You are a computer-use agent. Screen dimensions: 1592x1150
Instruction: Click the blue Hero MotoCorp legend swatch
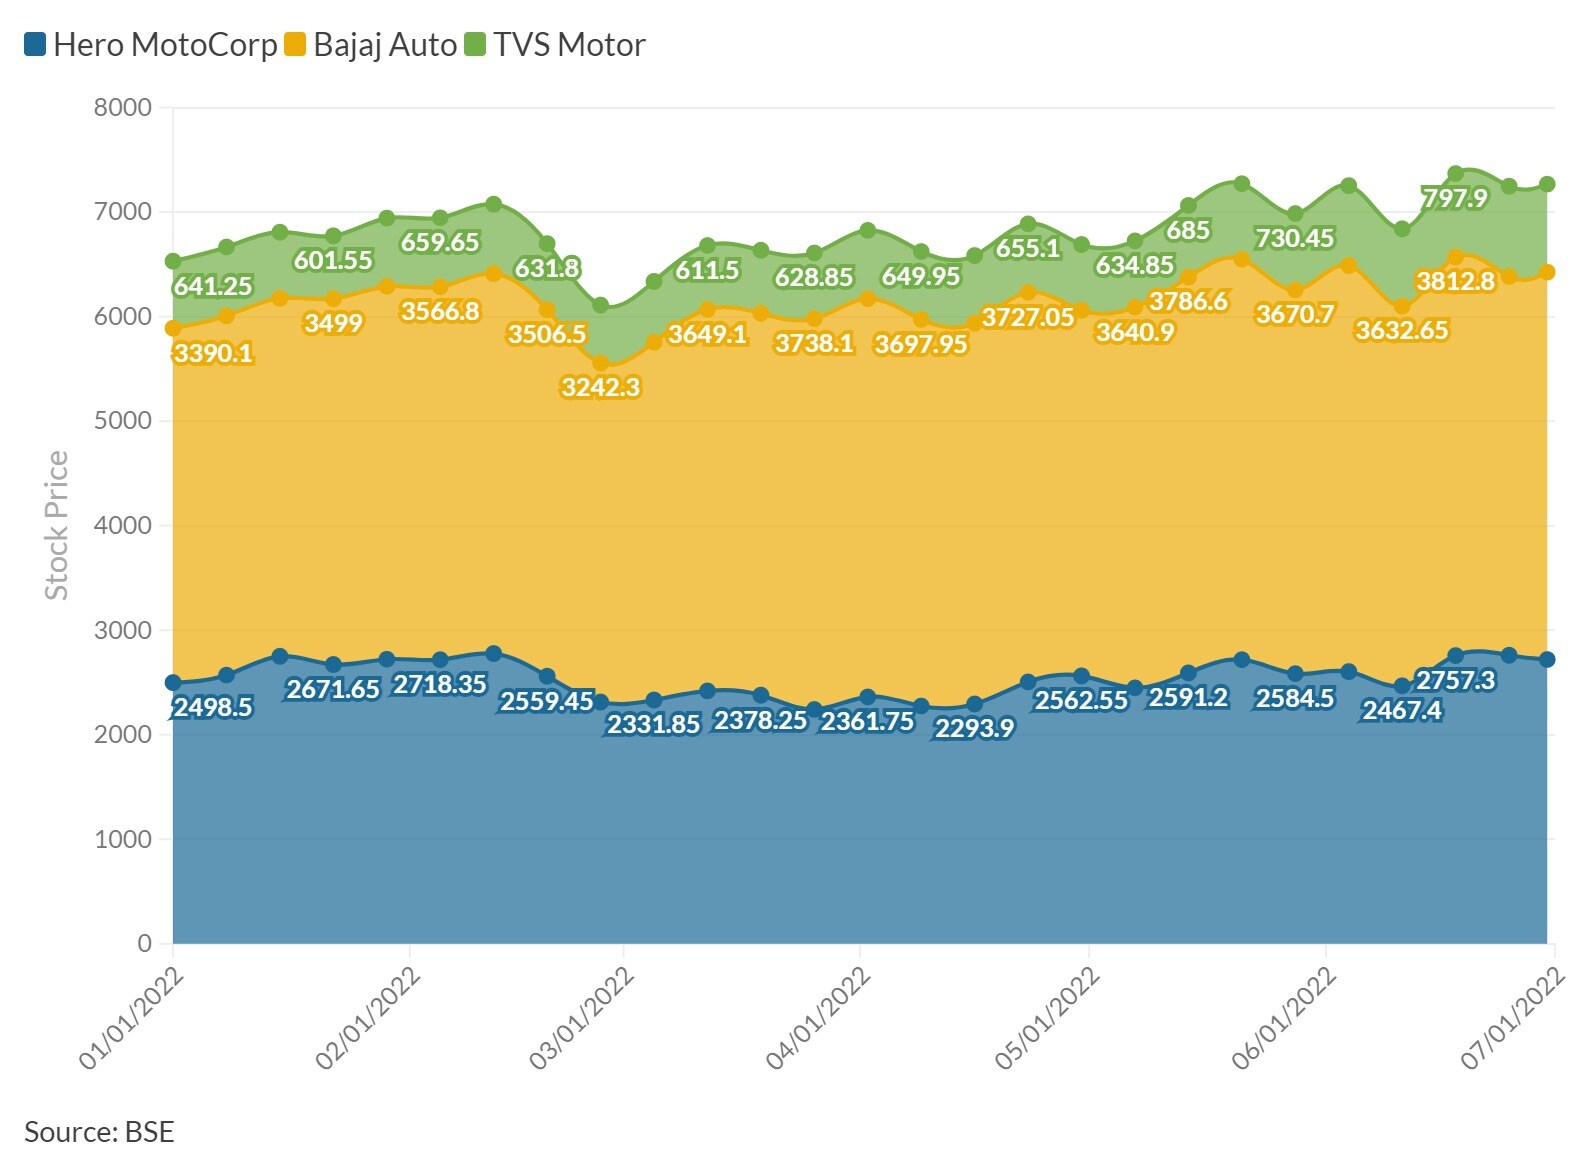(x=35, y=45)
